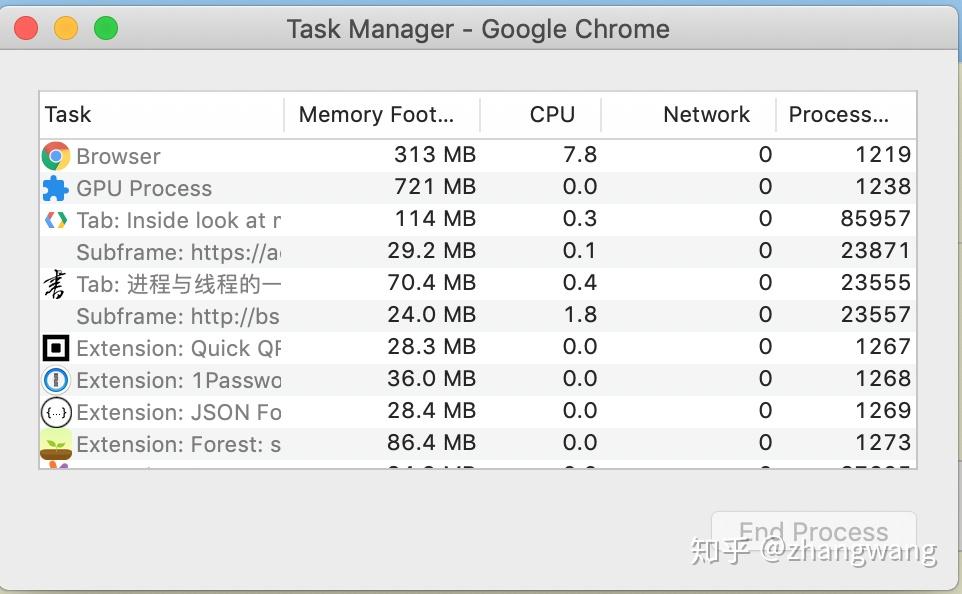Click the yellow minimize window button
Screen dimensions: 962x594
click(66, 29)
